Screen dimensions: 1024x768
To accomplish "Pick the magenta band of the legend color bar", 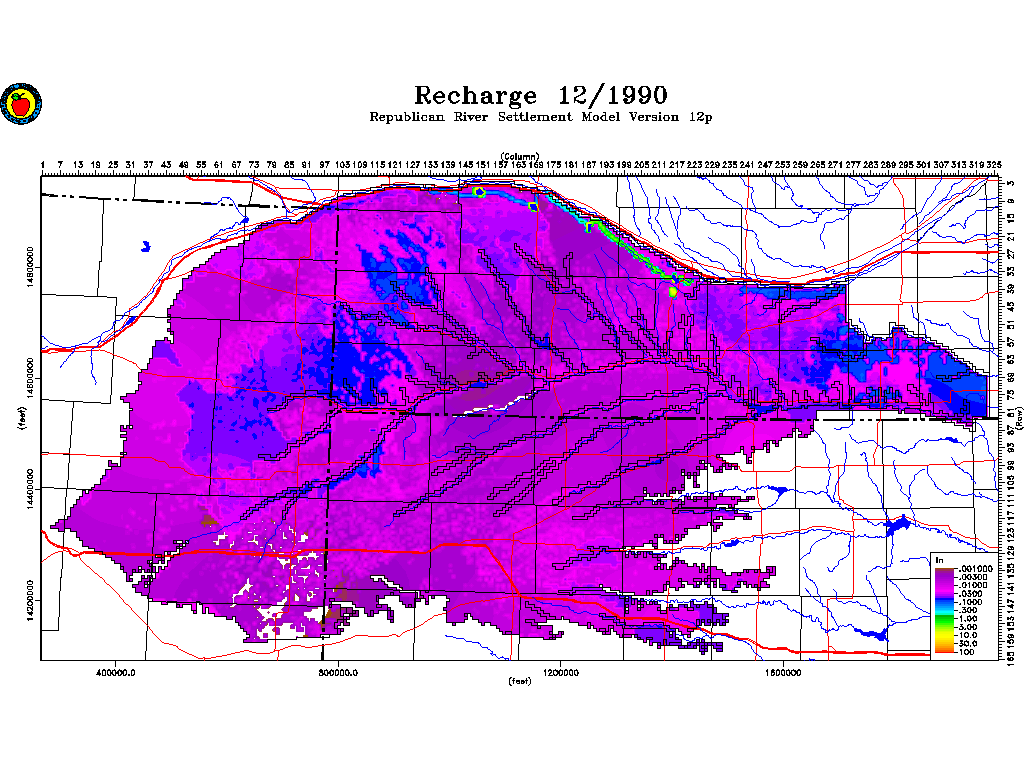I will 944,590.
